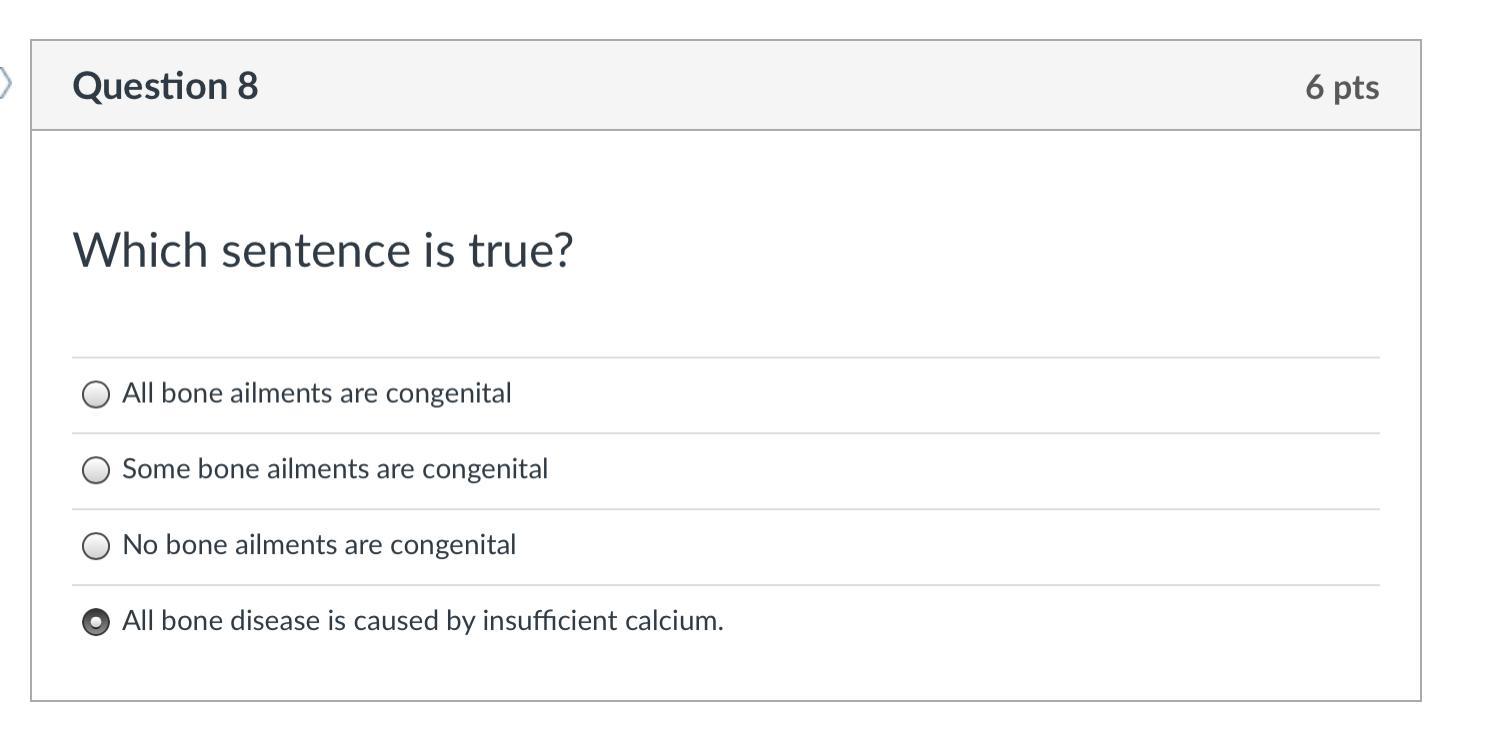Click the "Which sentence is true?" prompt

click(x=323, y=250)
